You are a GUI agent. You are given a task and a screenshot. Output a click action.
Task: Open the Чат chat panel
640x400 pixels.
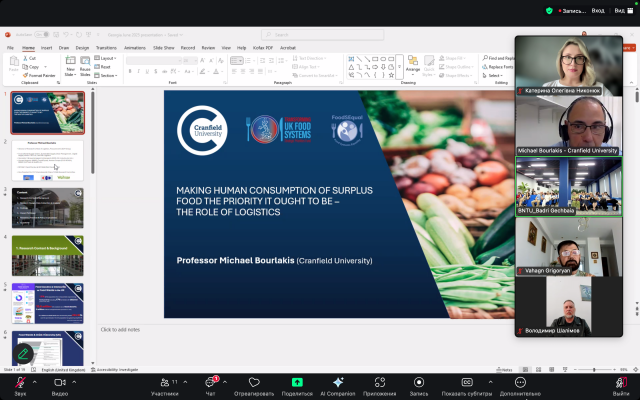pos(212,383)
